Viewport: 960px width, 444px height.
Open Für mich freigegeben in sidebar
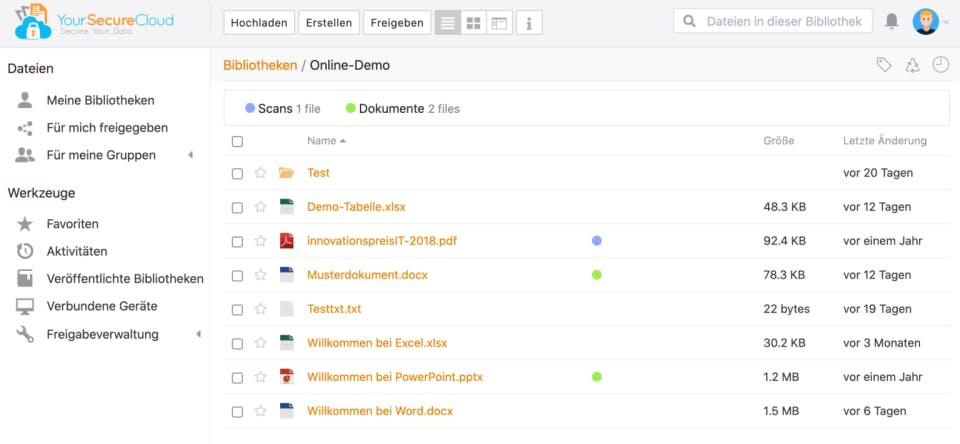coord(107,128)
